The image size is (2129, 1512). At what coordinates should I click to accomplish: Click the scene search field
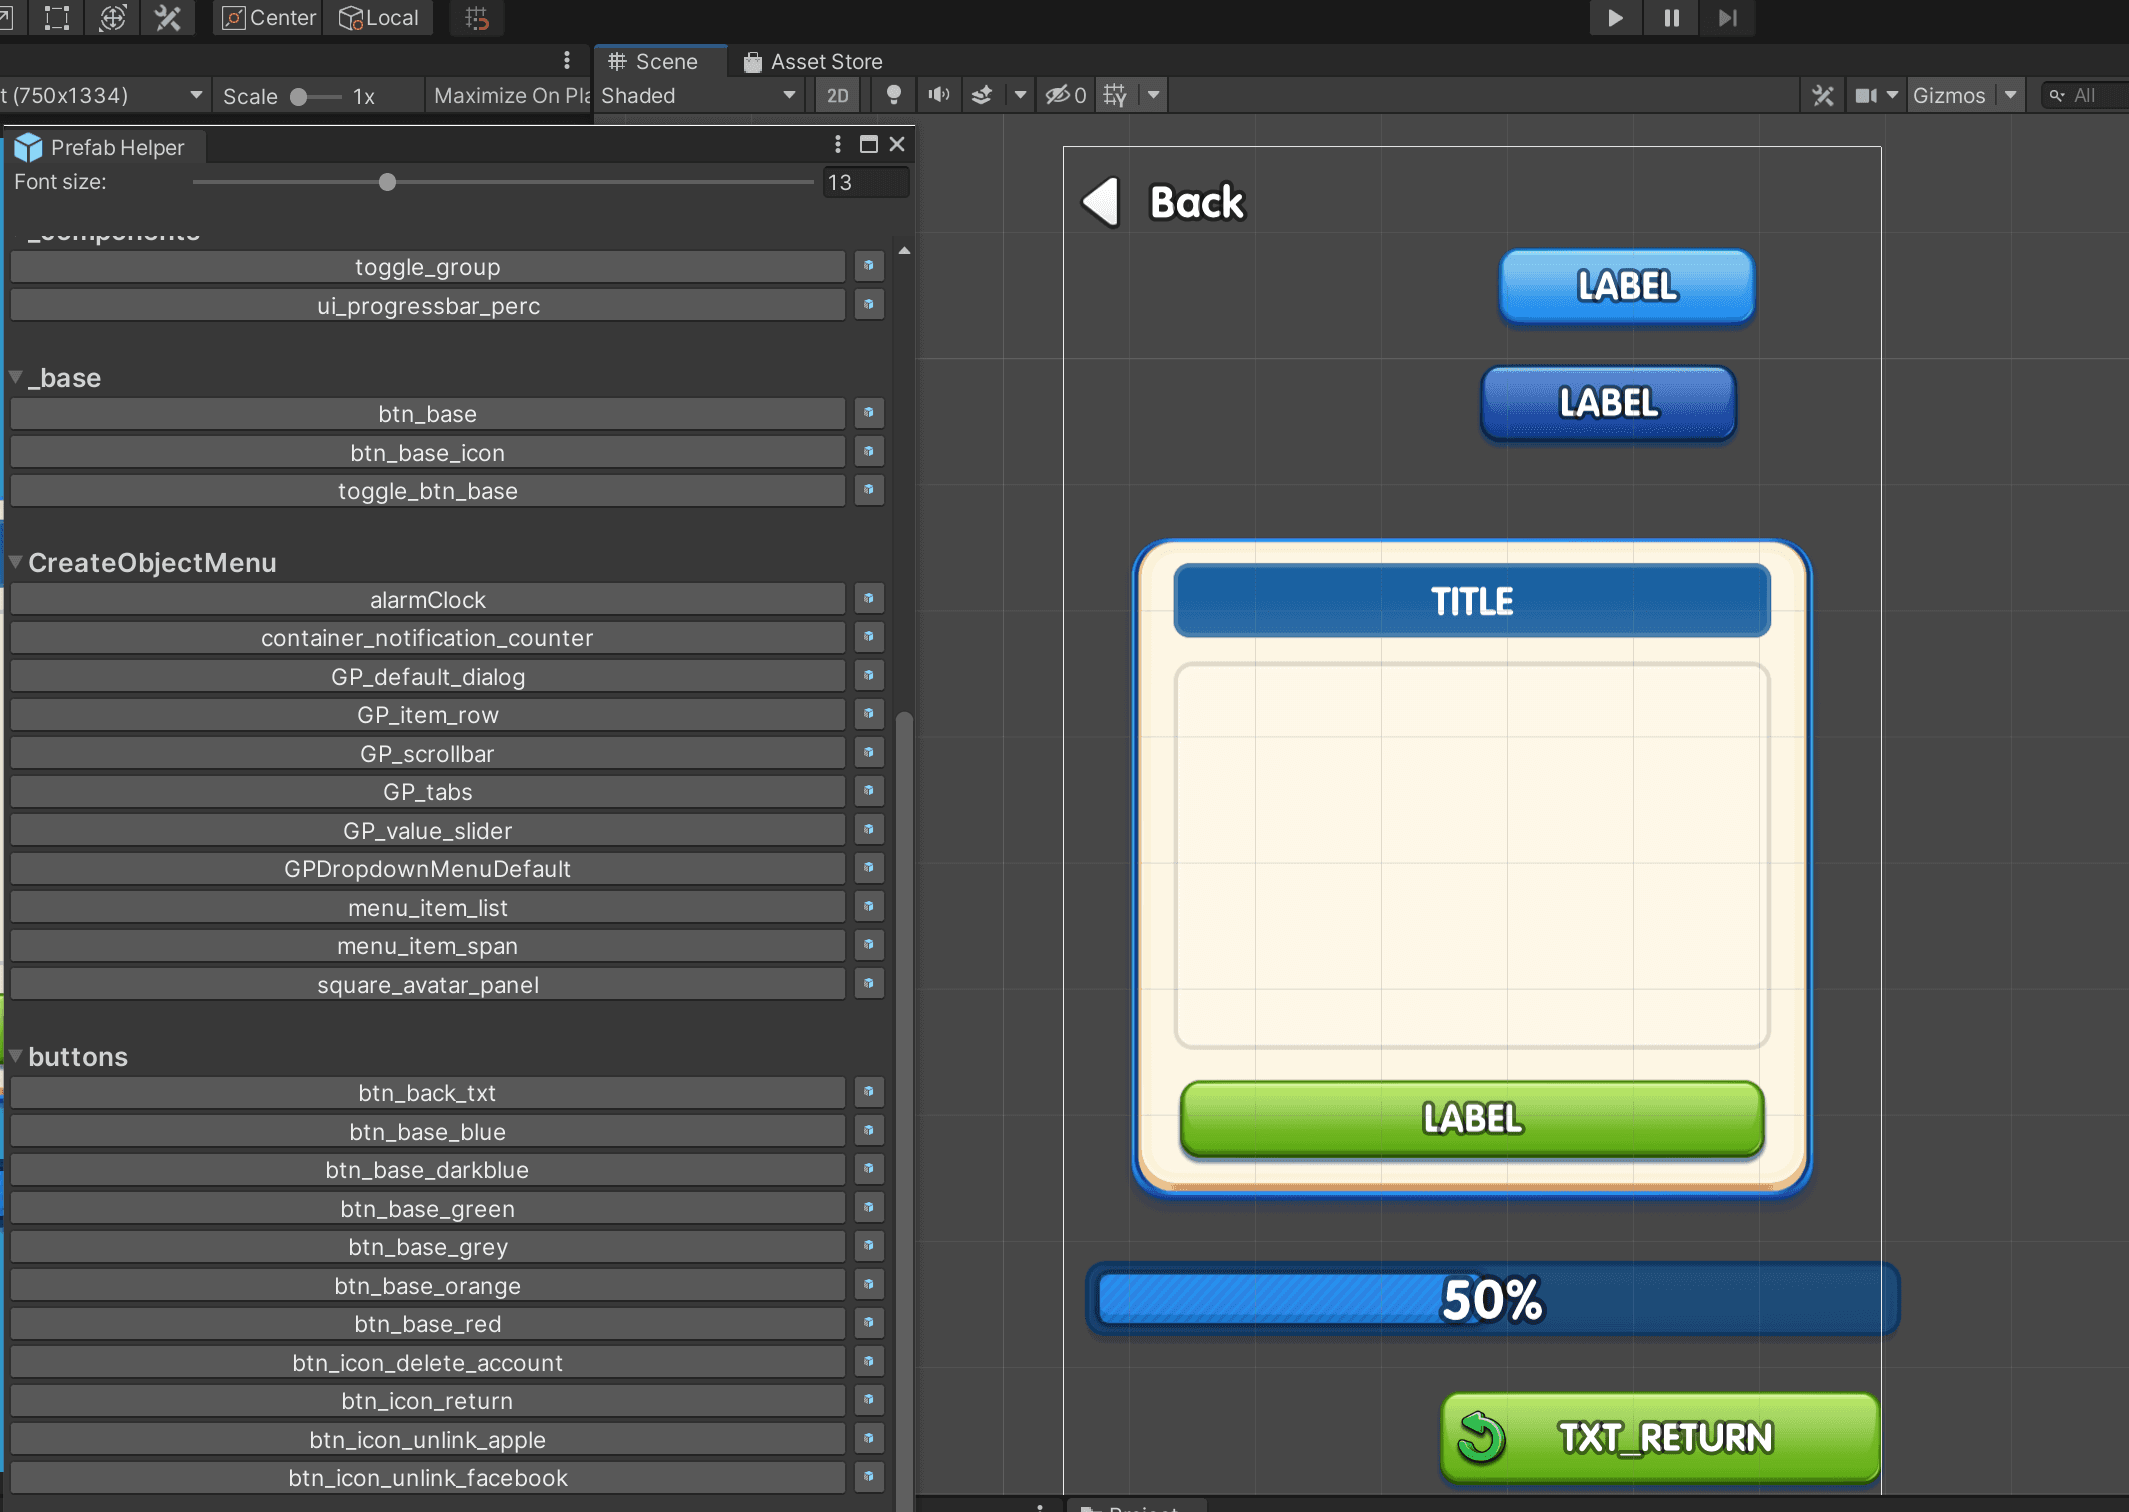[2085, 96]
